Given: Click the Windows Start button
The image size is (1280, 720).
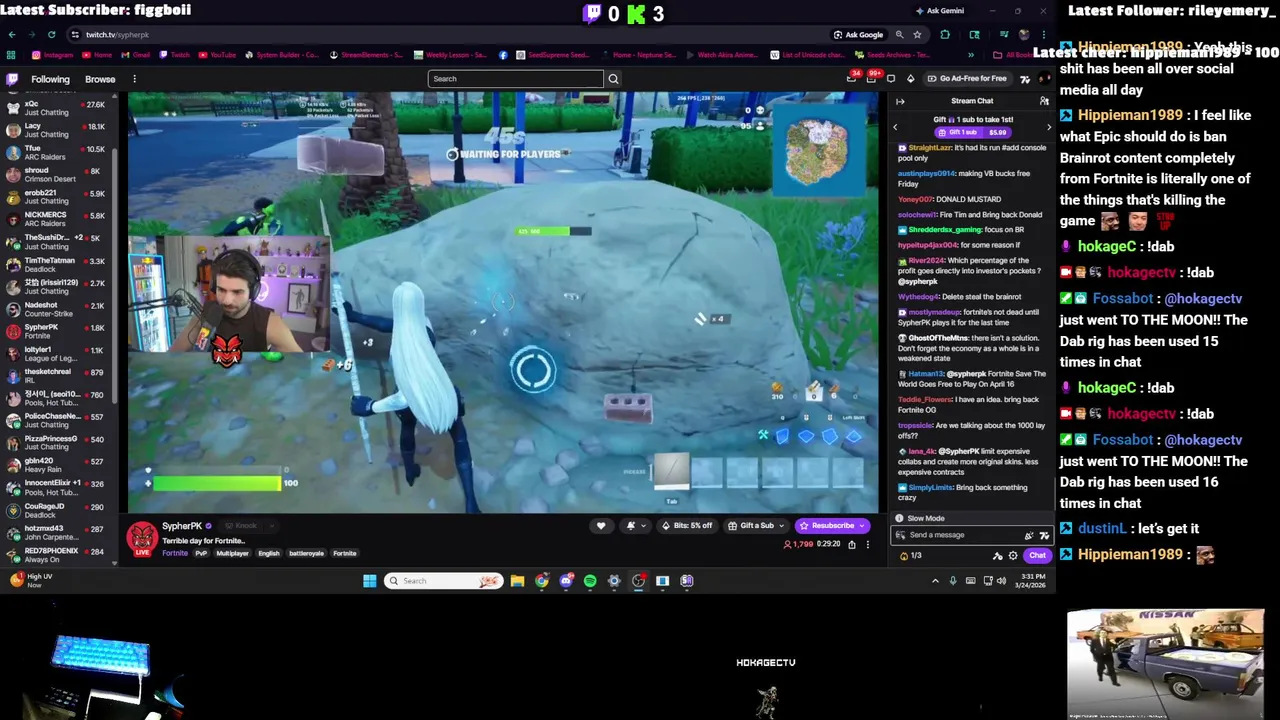Looking at the screenshot, I should (369, 581).
